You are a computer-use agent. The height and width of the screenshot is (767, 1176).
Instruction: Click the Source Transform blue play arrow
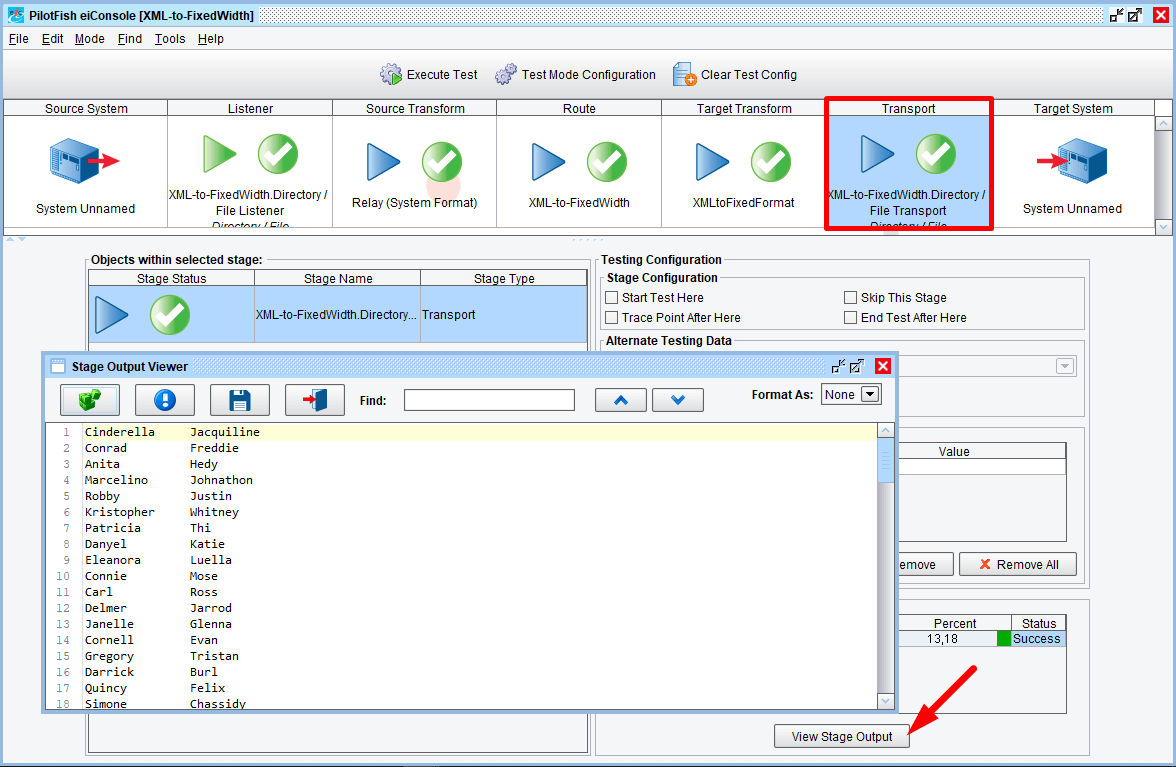(383, 162)
